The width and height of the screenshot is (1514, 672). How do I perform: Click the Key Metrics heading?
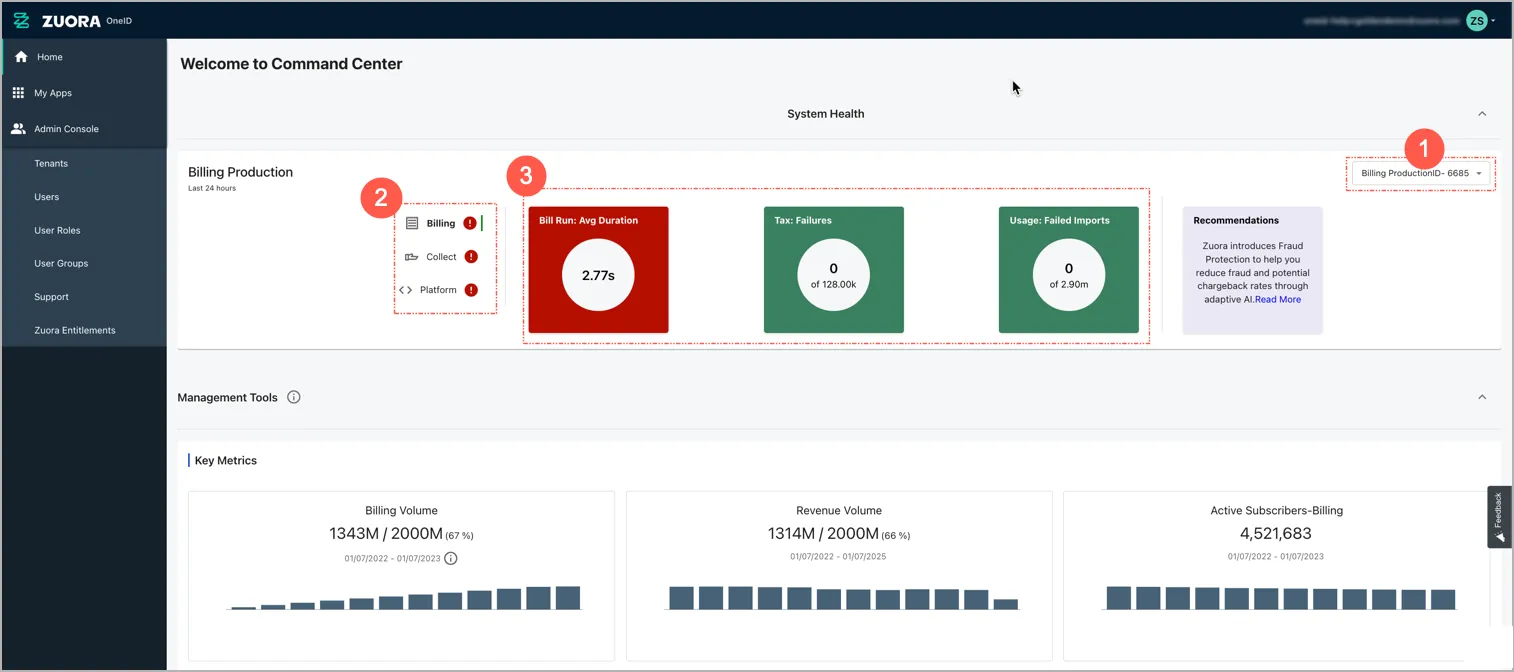[226, 461]
